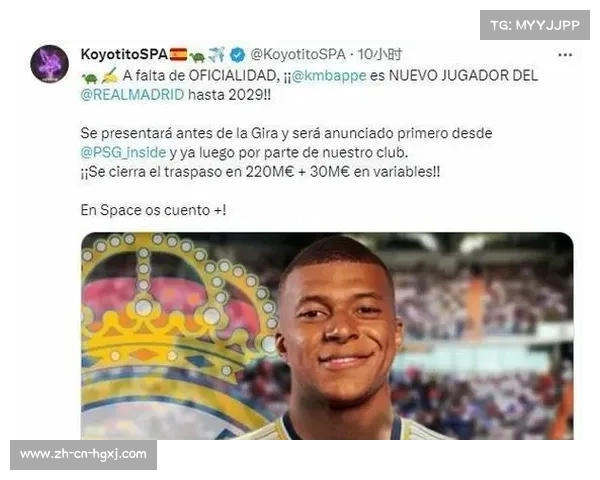Open KoyotitoSPA's purple profile avatar
Viewport: 600px width, 480px height.
click(x=49, y=64)
